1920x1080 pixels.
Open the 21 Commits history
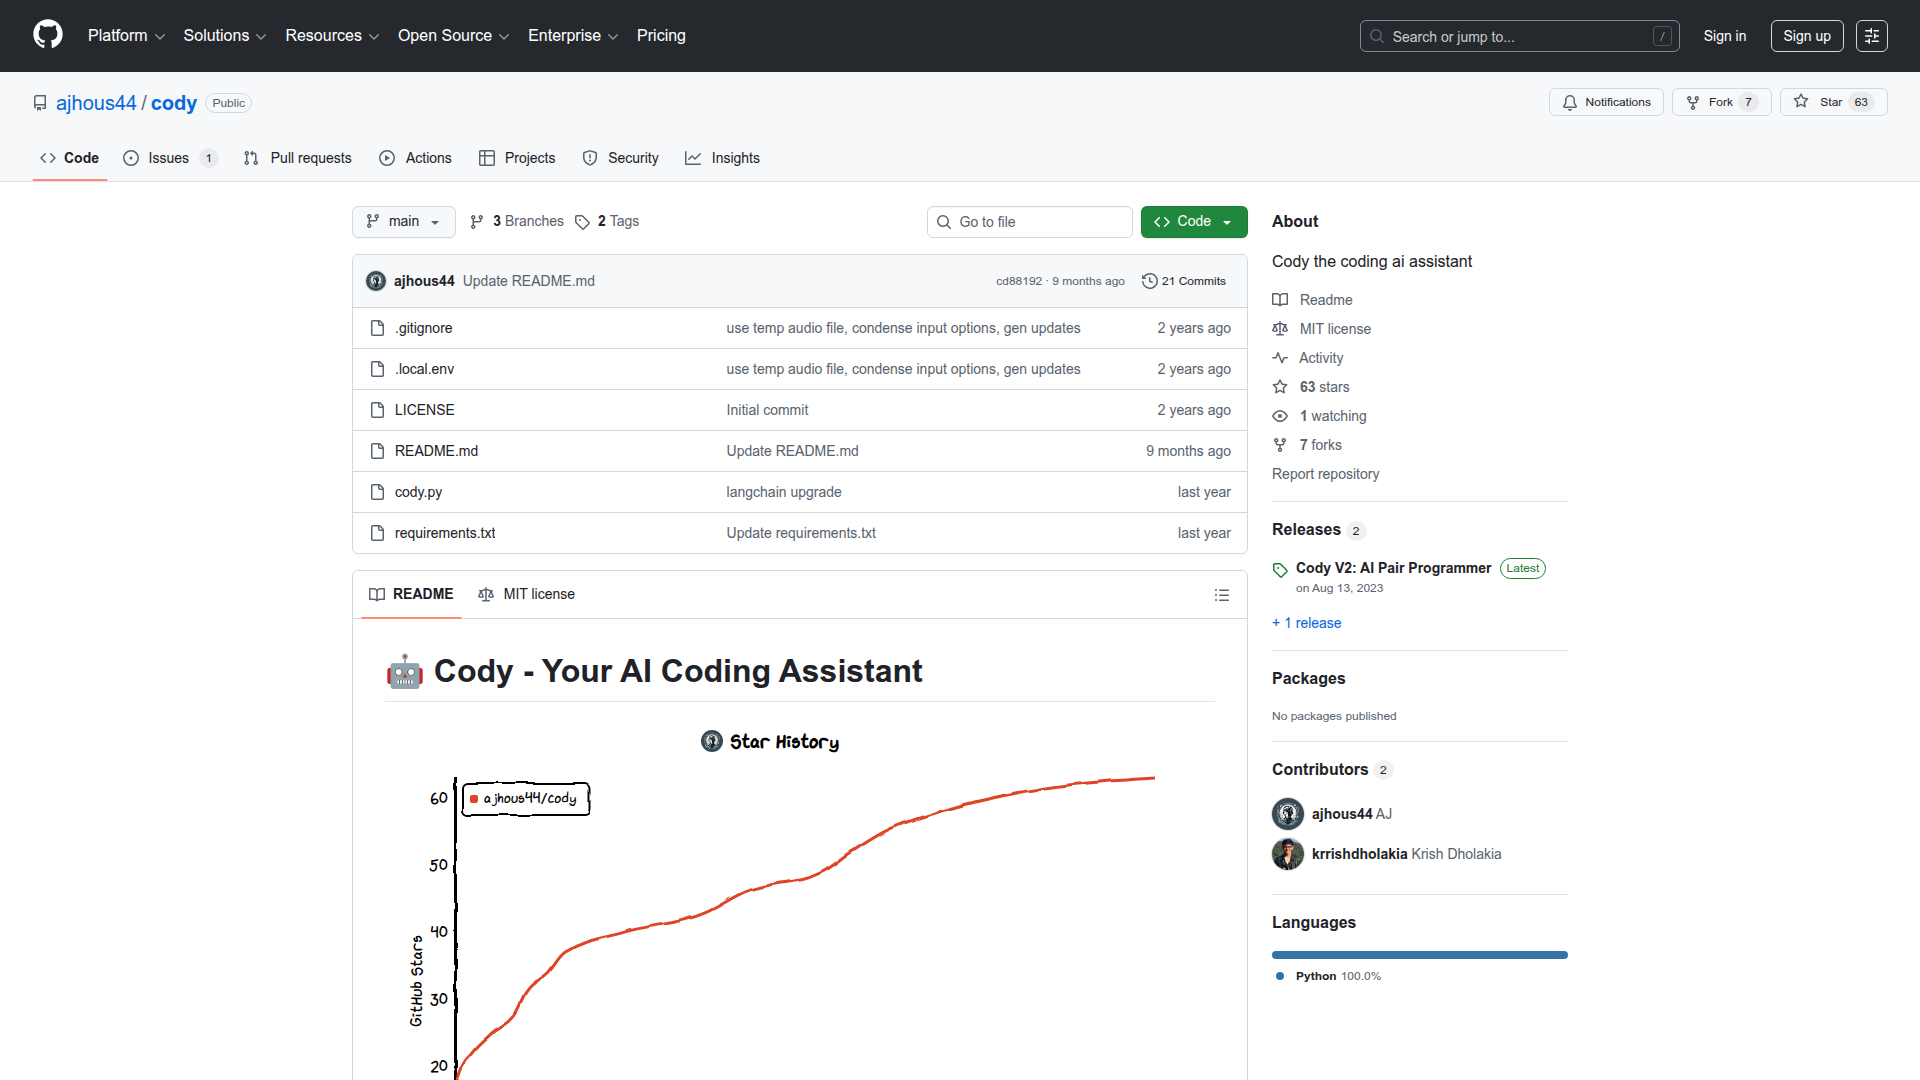(x=1184, y=281)
